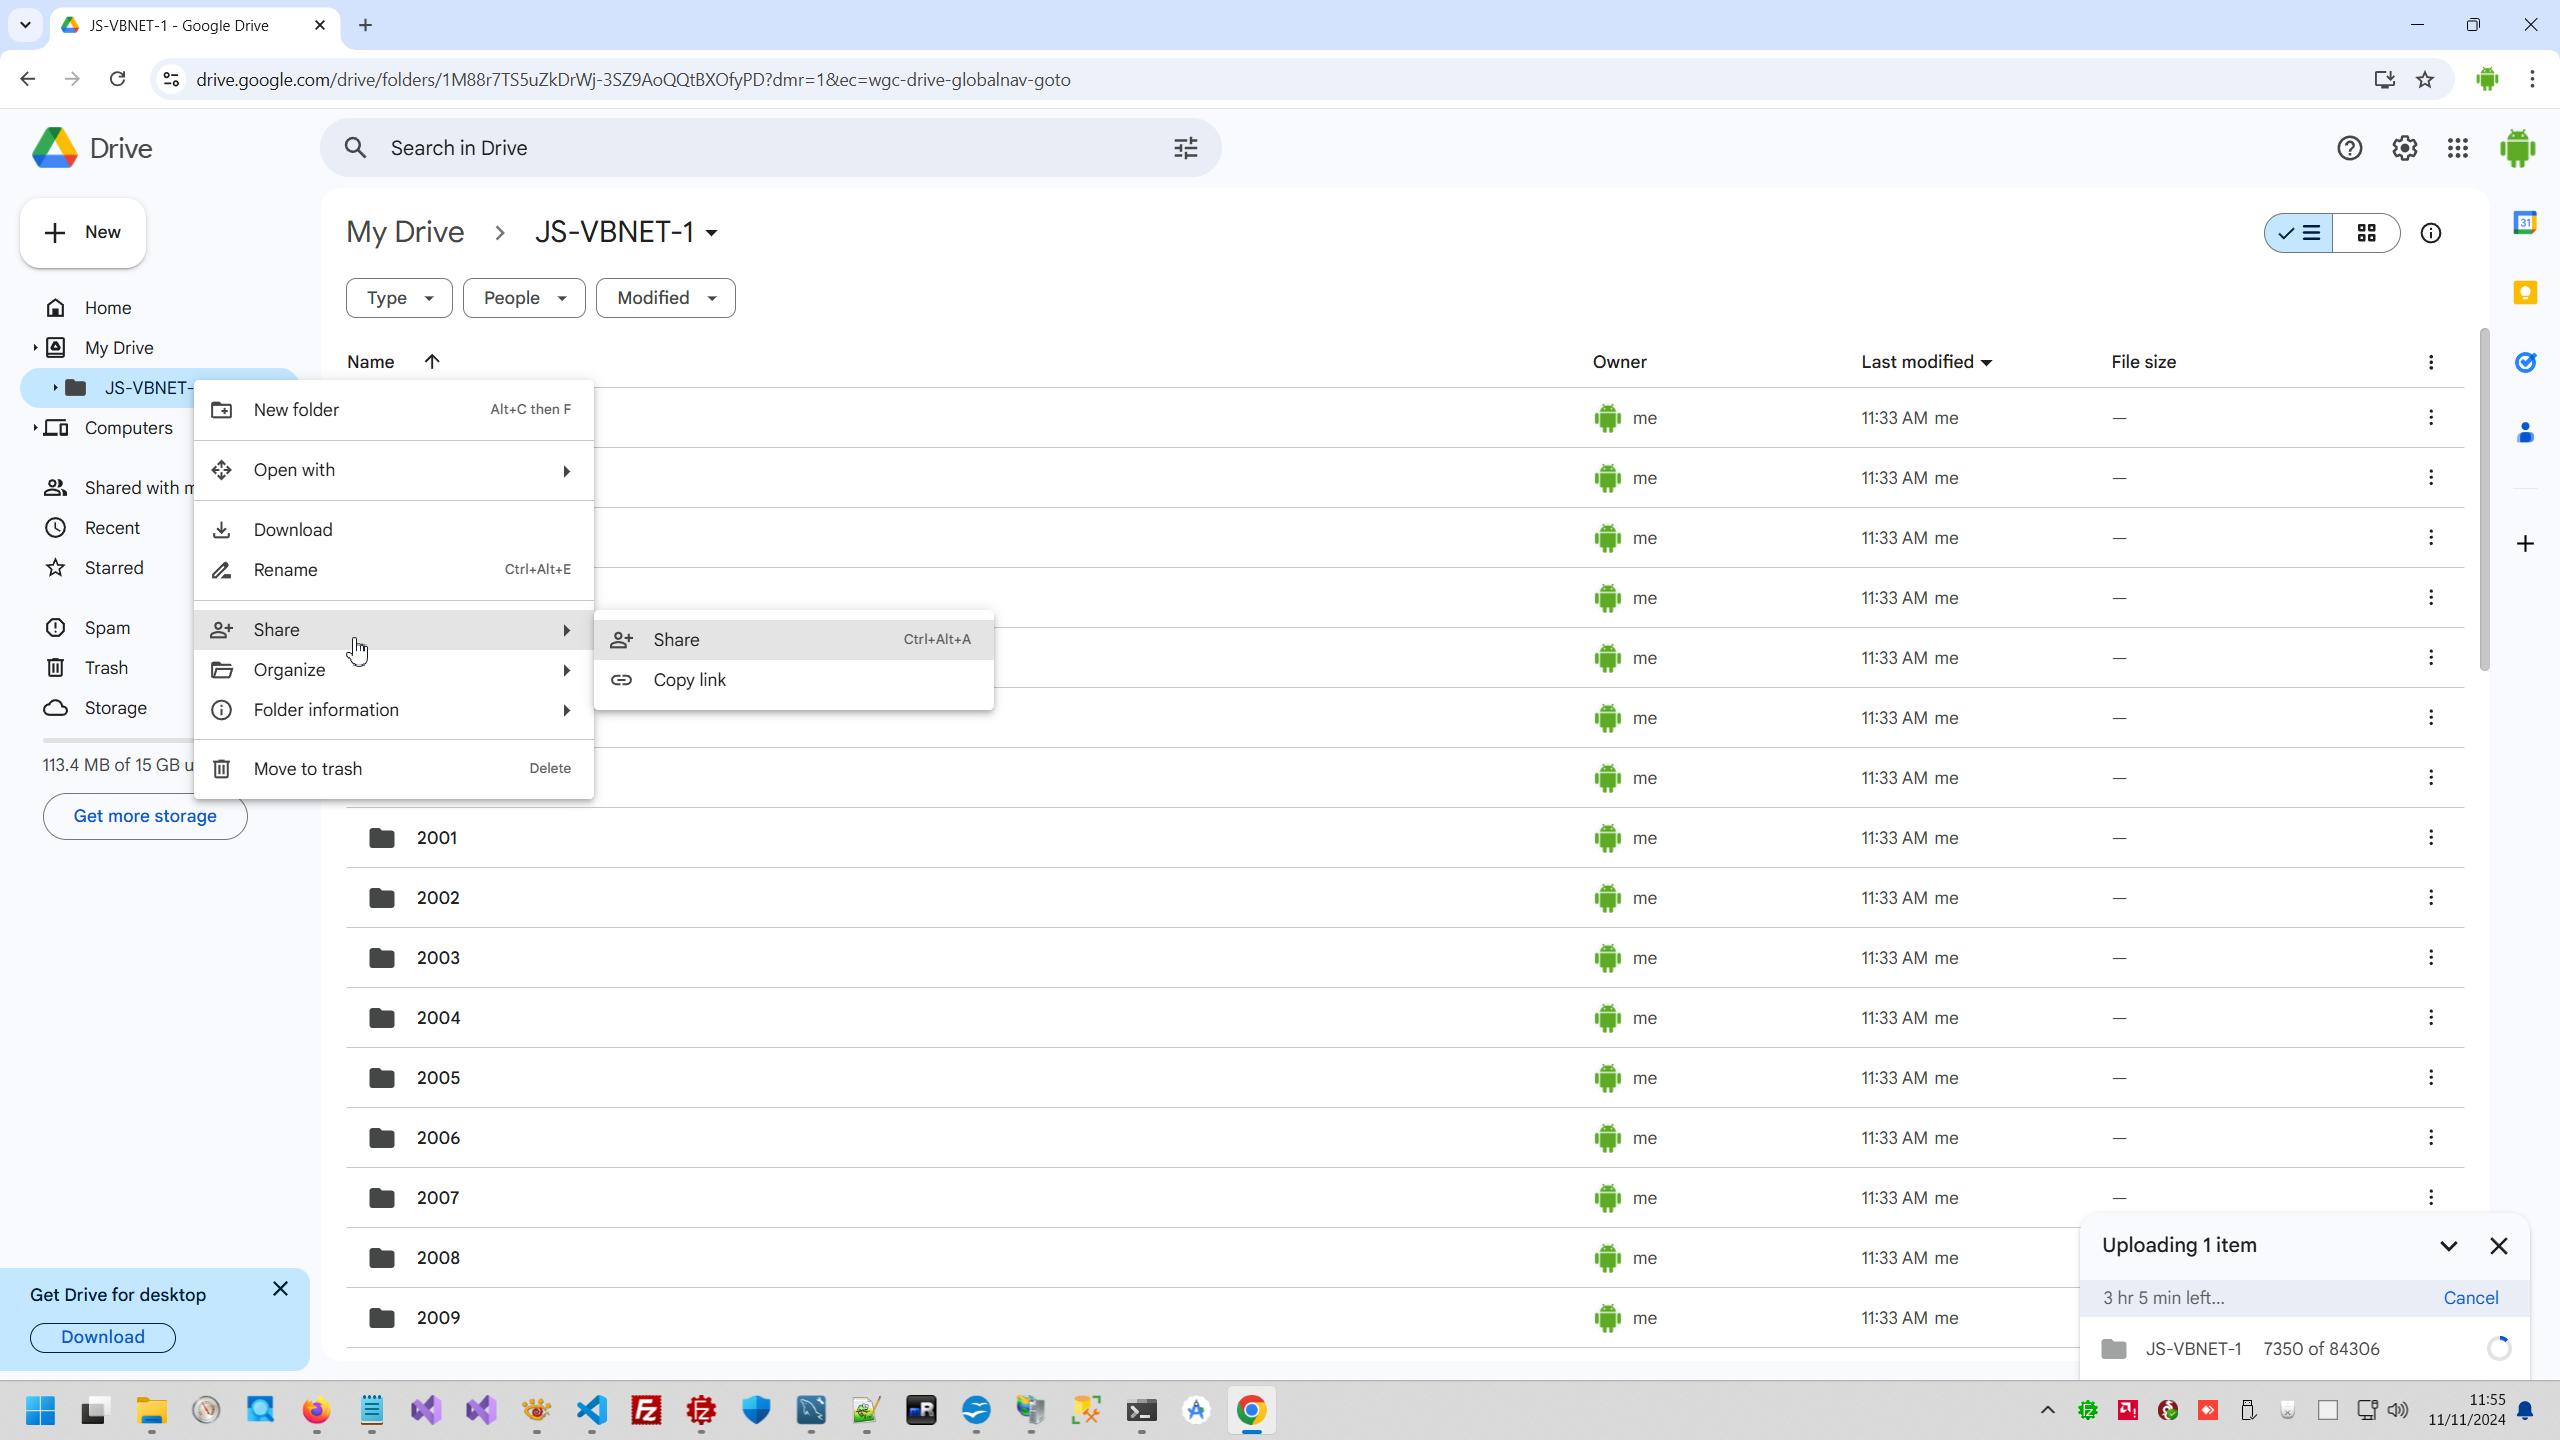The width and height of the screenshot is (2560, 1440).
Task: Open Google apps grid launcher
Action: pos(2458,148)
